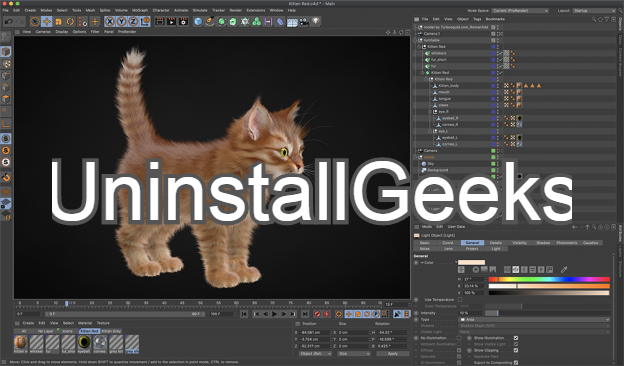Click the Undo arrow in the top toolbar
Viewport: 624px width, 366px height.
pyautogui.click(x=9, y=21)
